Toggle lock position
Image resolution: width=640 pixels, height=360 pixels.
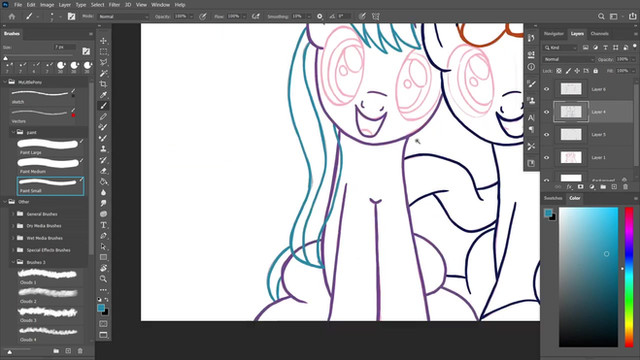coord(577,71)
